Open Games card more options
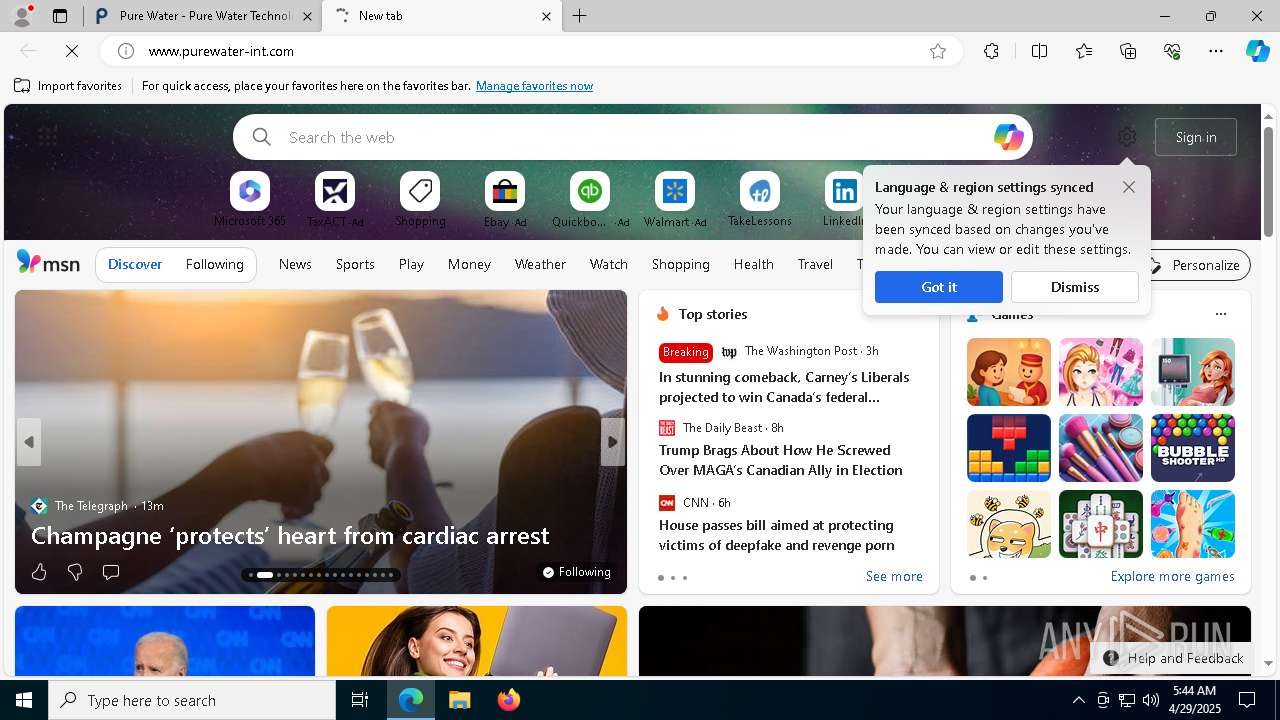Screen dimensions: 1280x720 [x=1220, y=314]
